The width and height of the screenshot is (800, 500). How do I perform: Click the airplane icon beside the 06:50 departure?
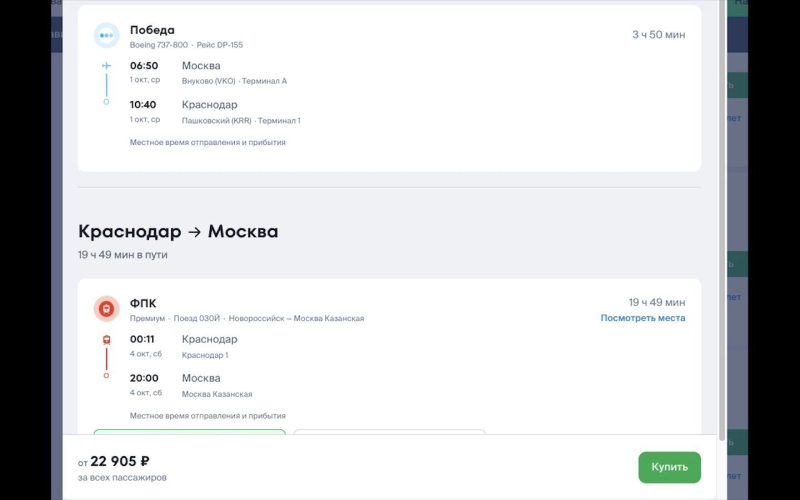(x=106, y=66)
